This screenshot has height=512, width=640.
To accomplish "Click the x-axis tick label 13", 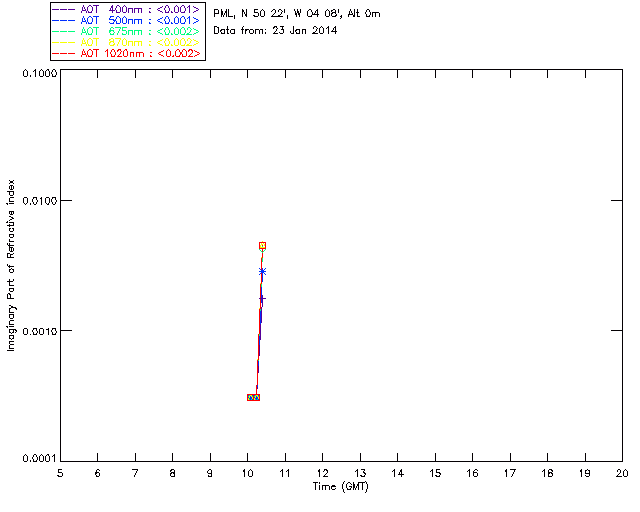I will coord(360,473).
